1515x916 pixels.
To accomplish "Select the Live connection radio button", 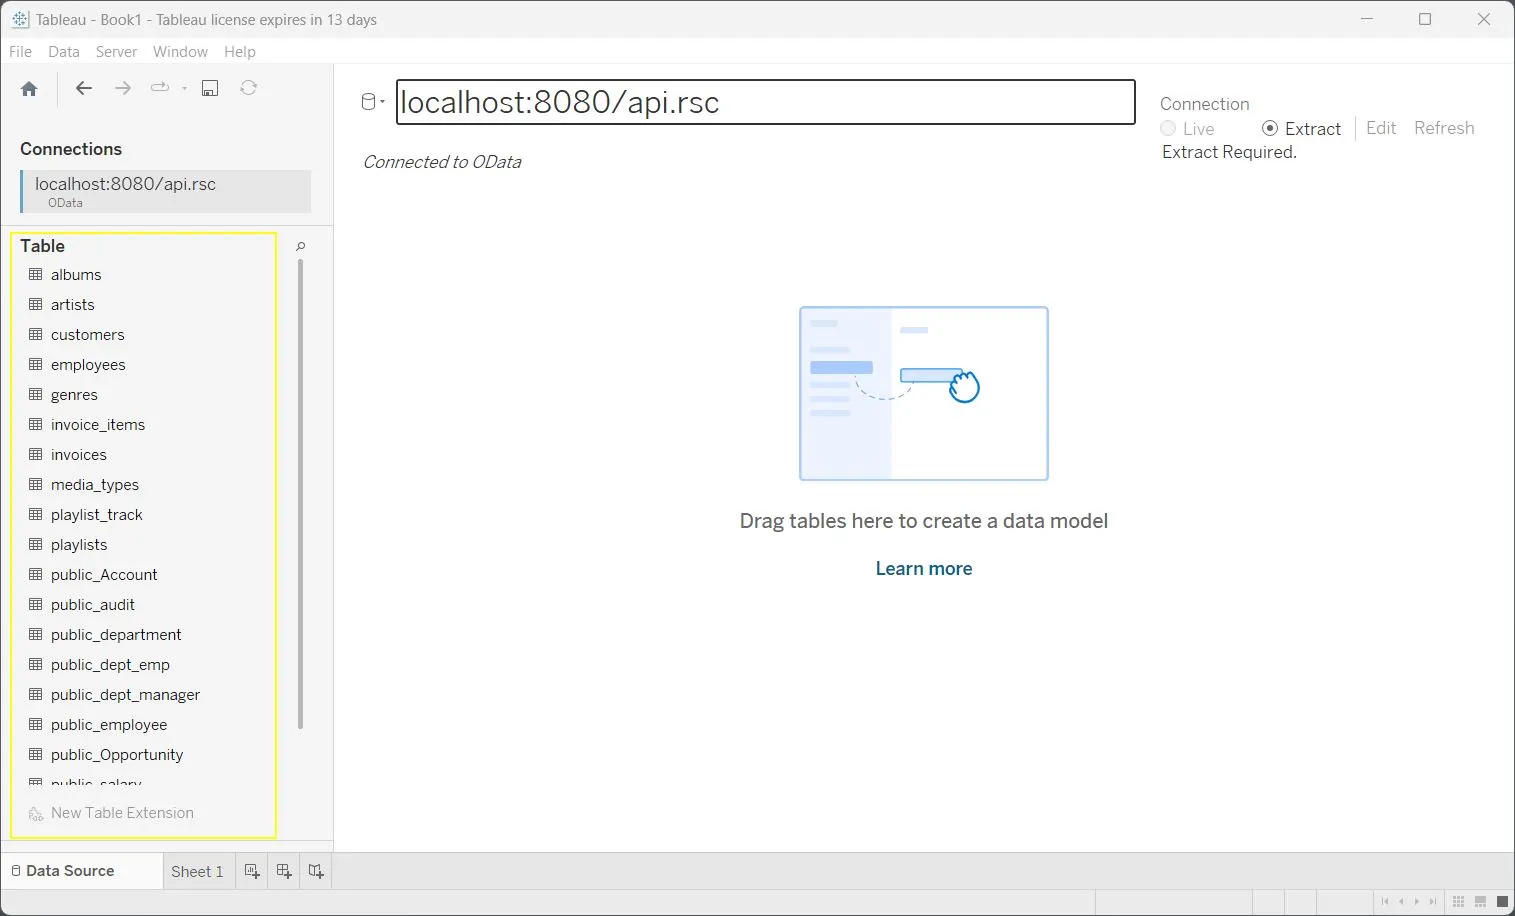I will point(1167,128).
